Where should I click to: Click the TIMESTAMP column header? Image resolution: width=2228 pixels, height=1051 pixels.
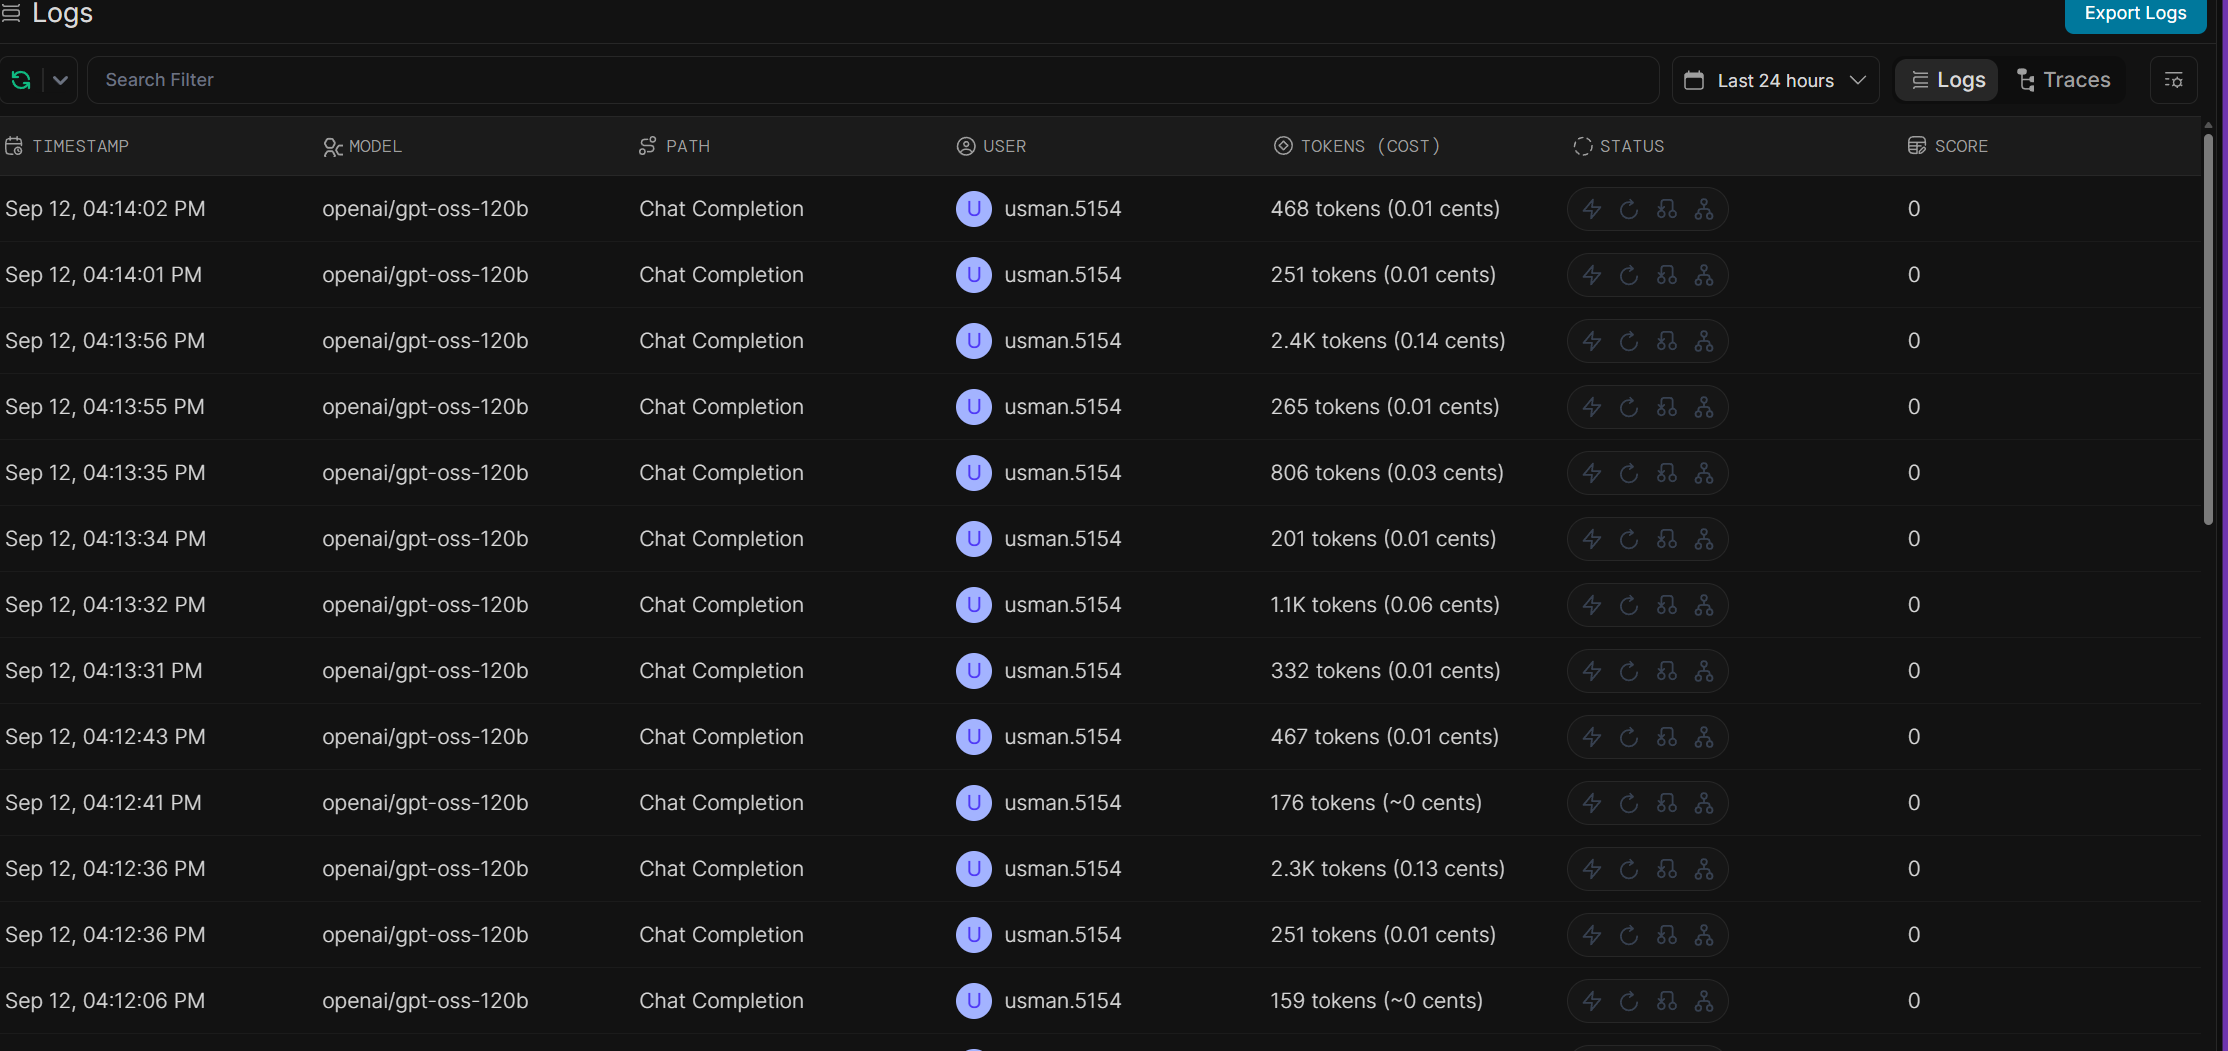(68, 146)
